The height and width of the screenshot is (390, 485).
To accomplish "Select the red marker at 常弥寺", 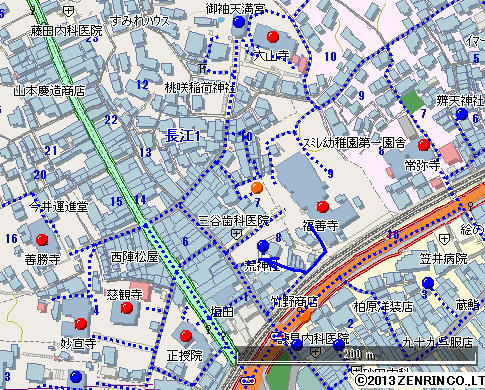I will [424, 145].
